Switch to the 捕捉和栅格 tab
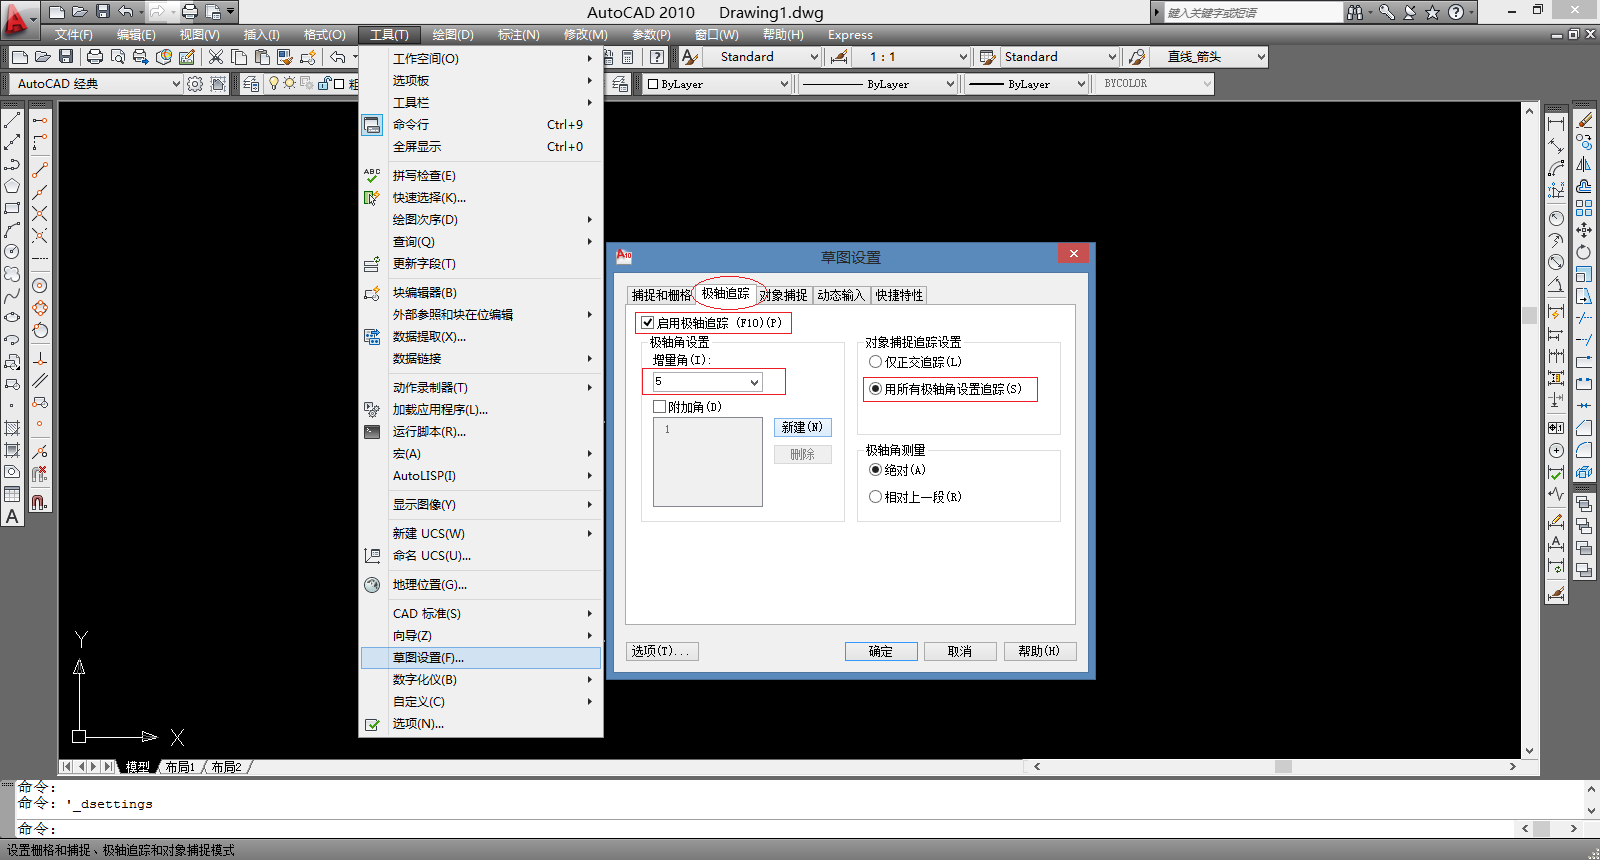The image size is (1600, 860). pos(661,295)
